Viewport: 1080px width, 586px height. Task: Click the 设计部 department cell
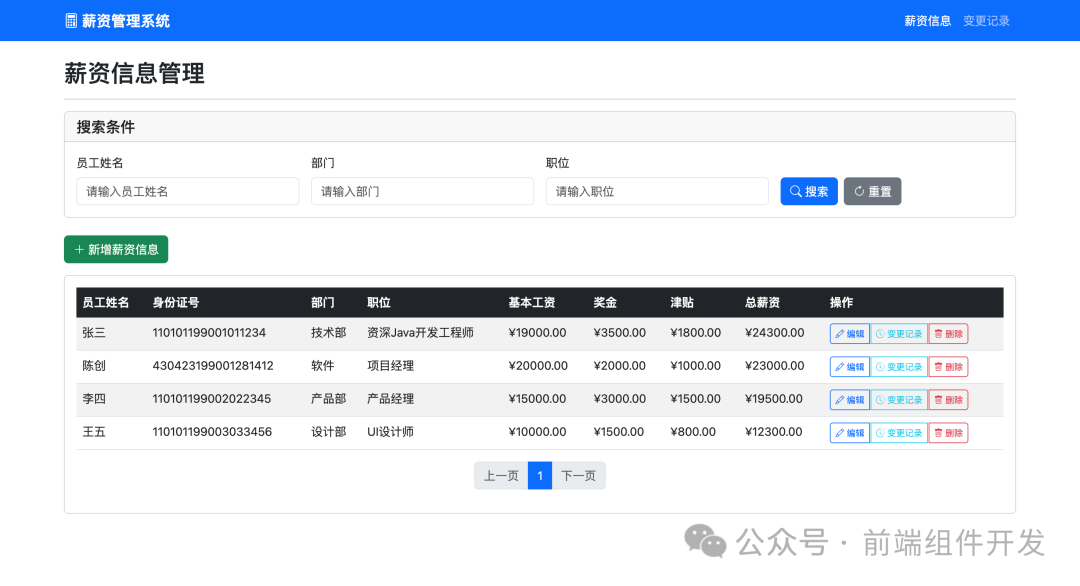[x=329, y=432]
